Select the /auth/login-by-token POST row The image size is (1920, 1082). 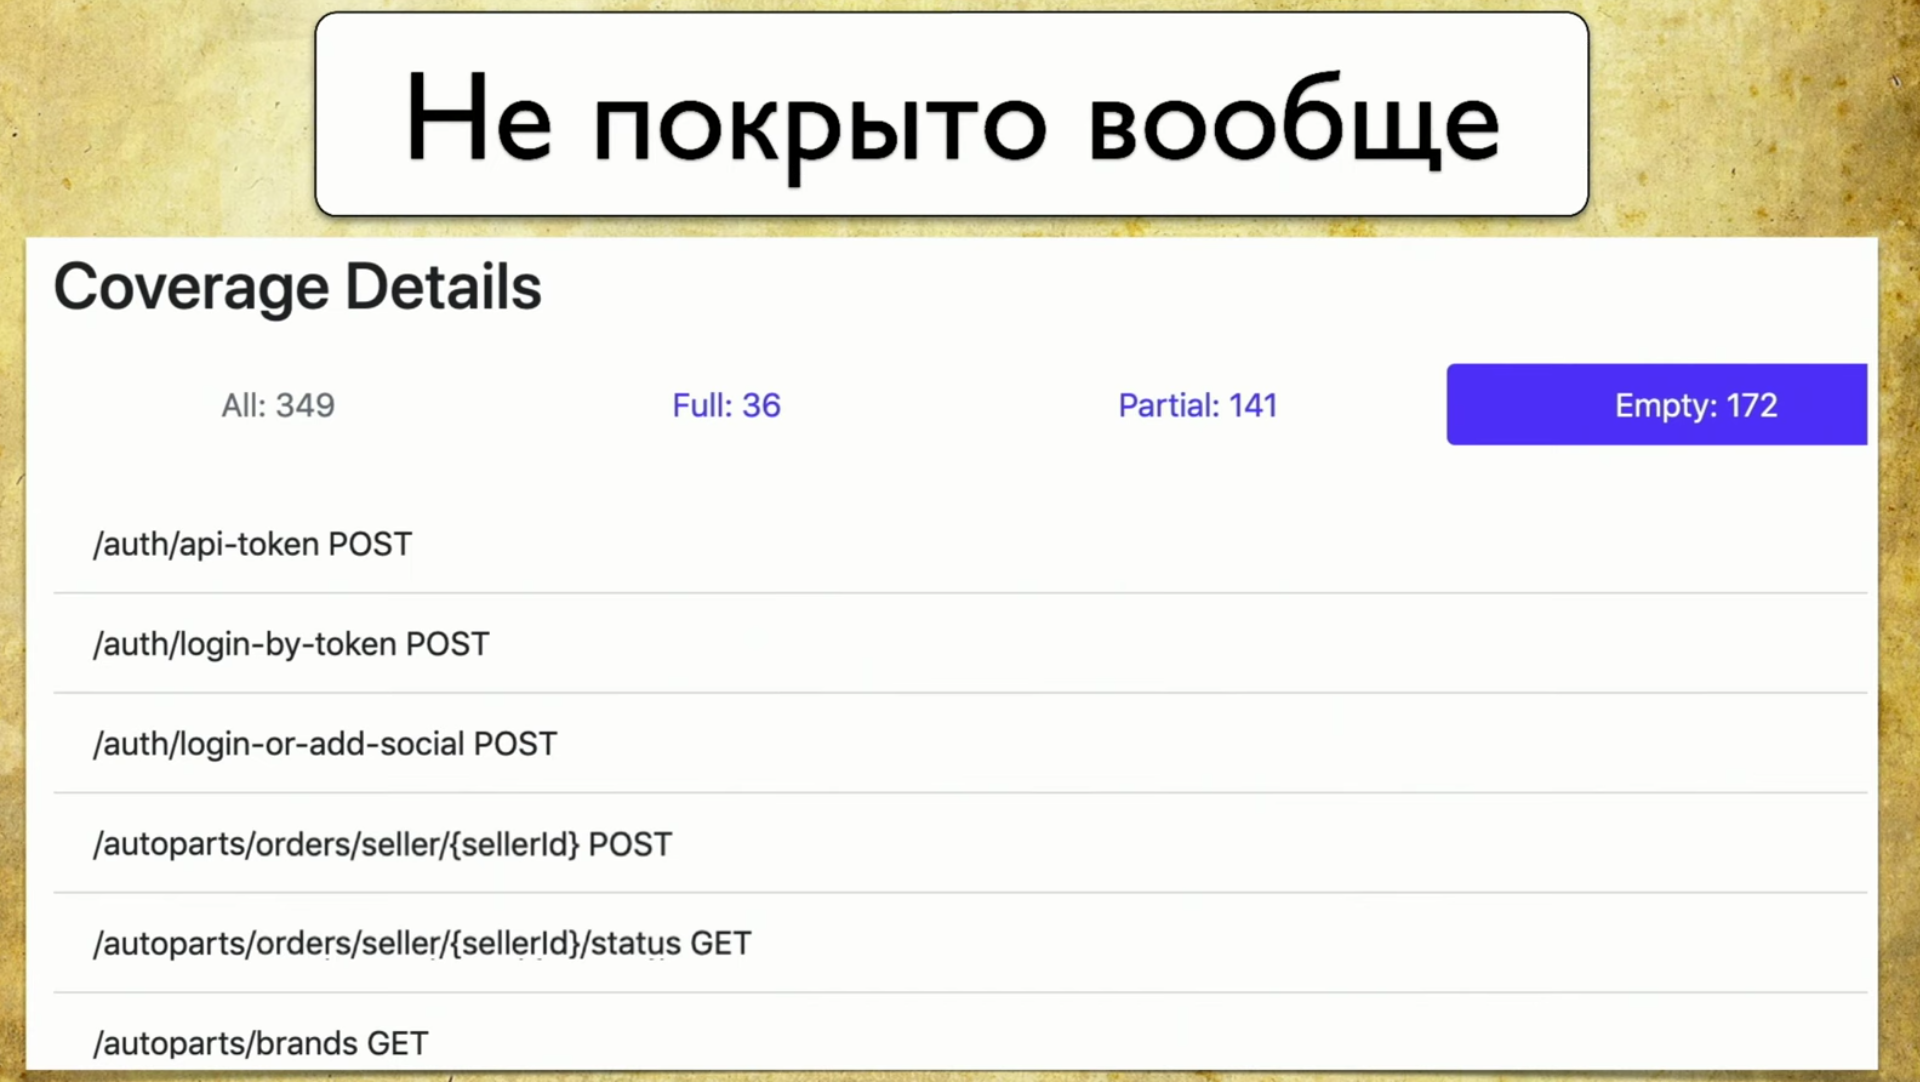pyautogui.click(x=291, y=644)
